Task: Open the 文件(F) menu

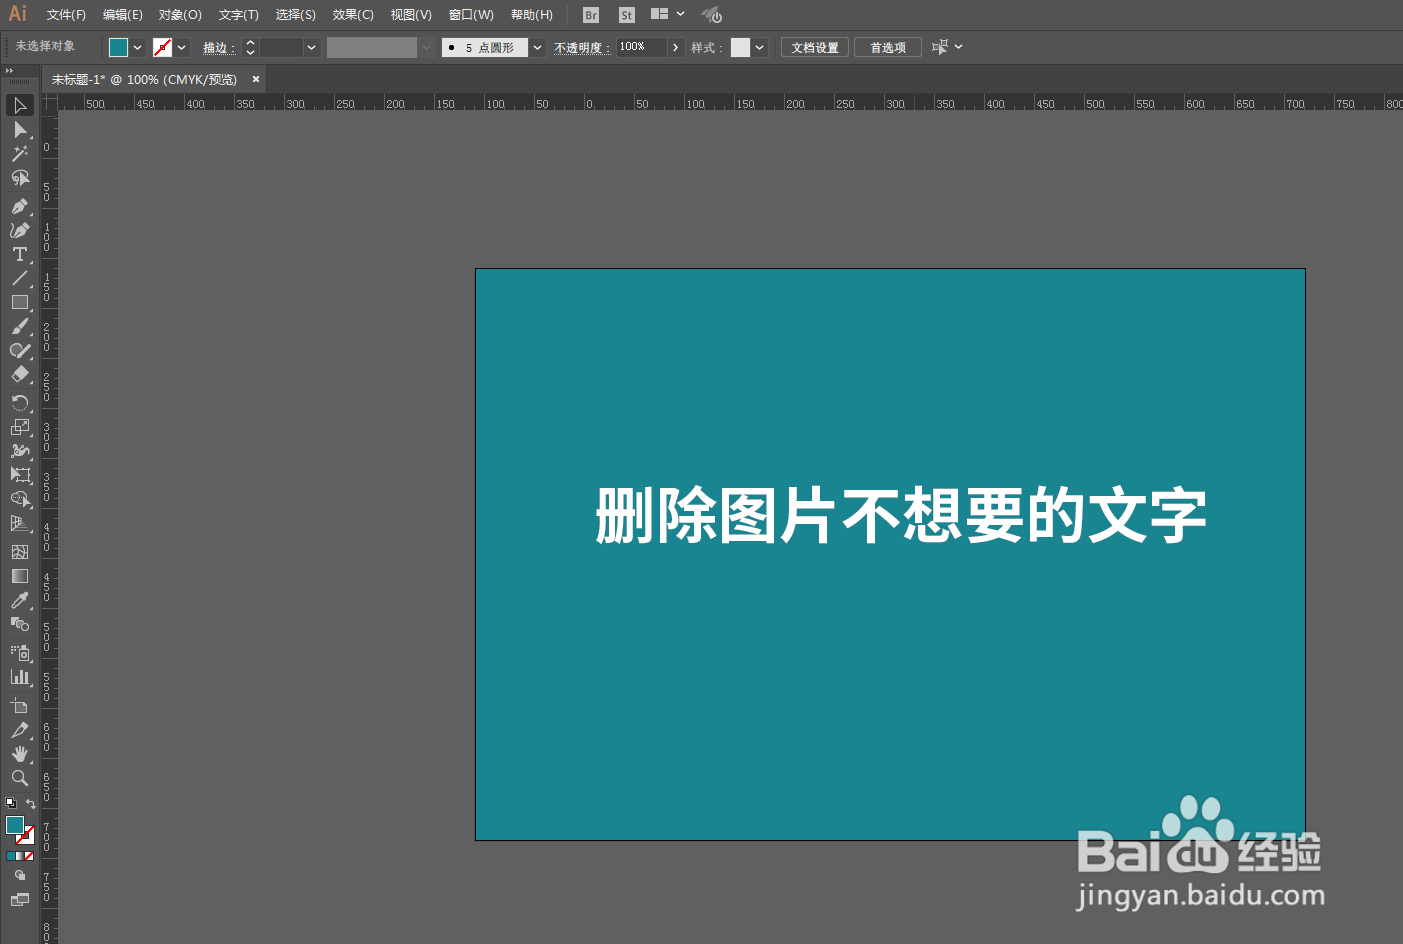Action: click(x=66, y=15)
